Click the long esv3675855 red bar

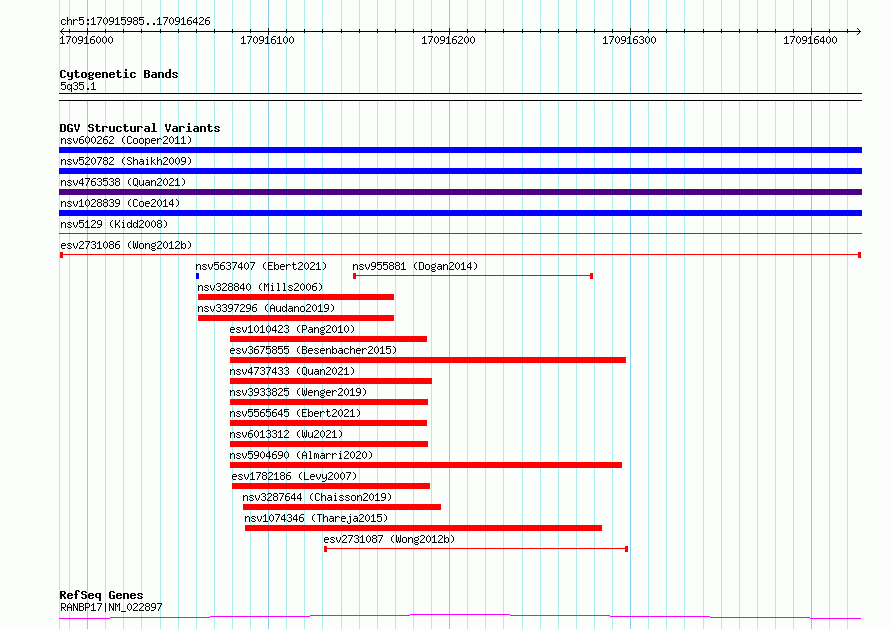[427, 360]
